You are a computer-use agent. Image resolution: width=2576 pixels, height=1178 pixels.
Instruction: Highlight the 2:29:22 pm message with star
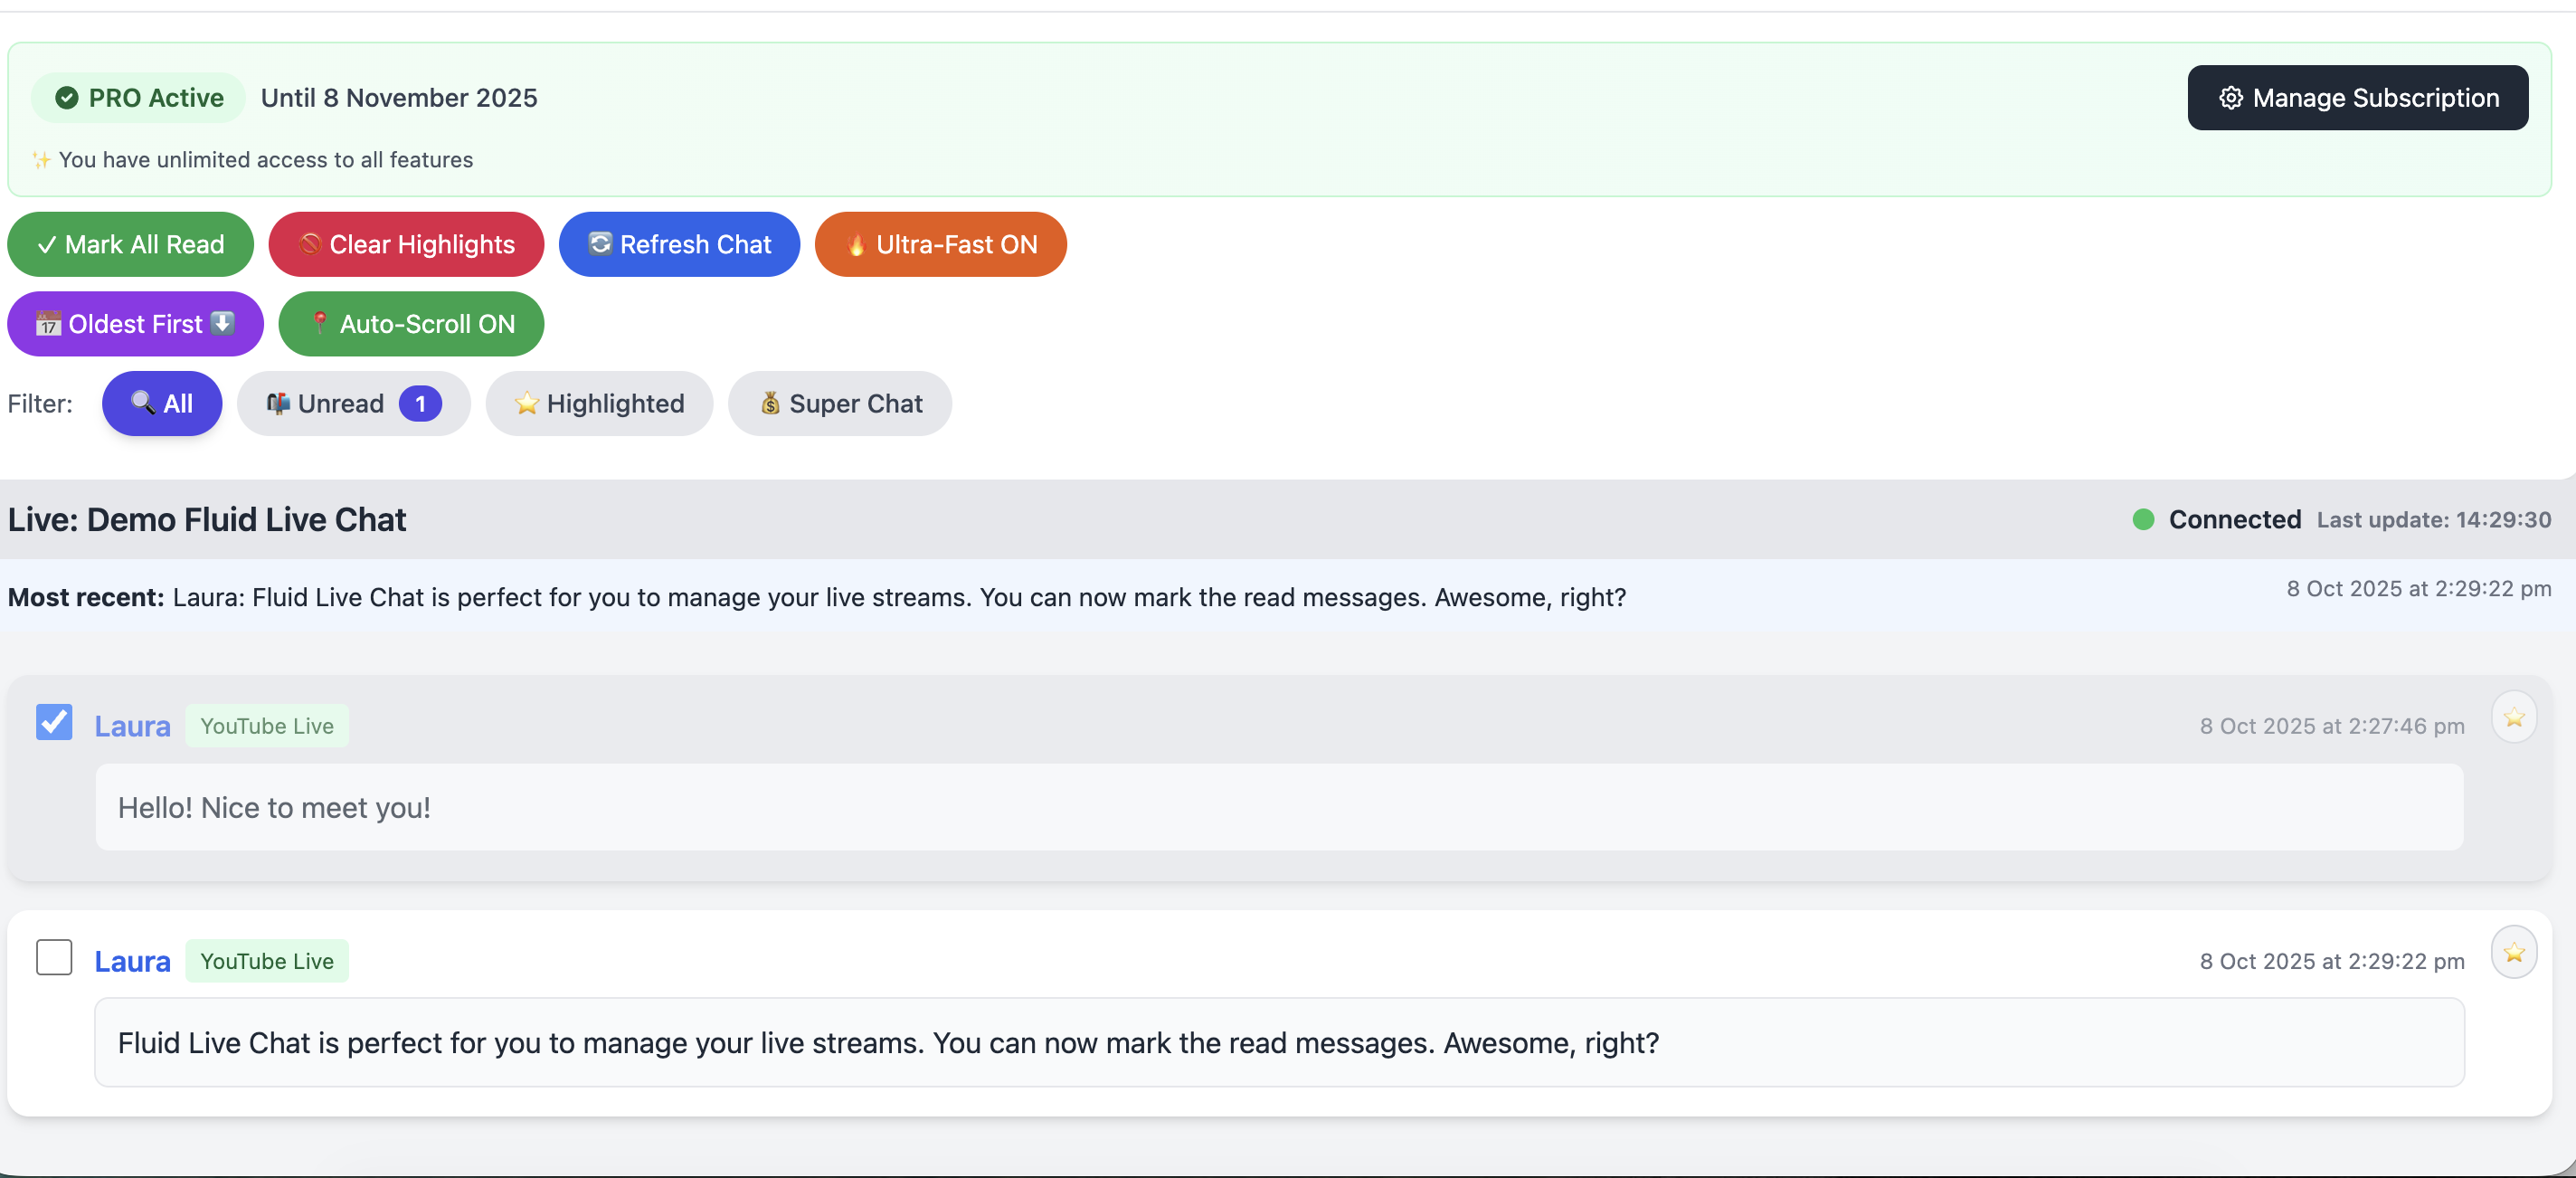tap(2514, 953)
